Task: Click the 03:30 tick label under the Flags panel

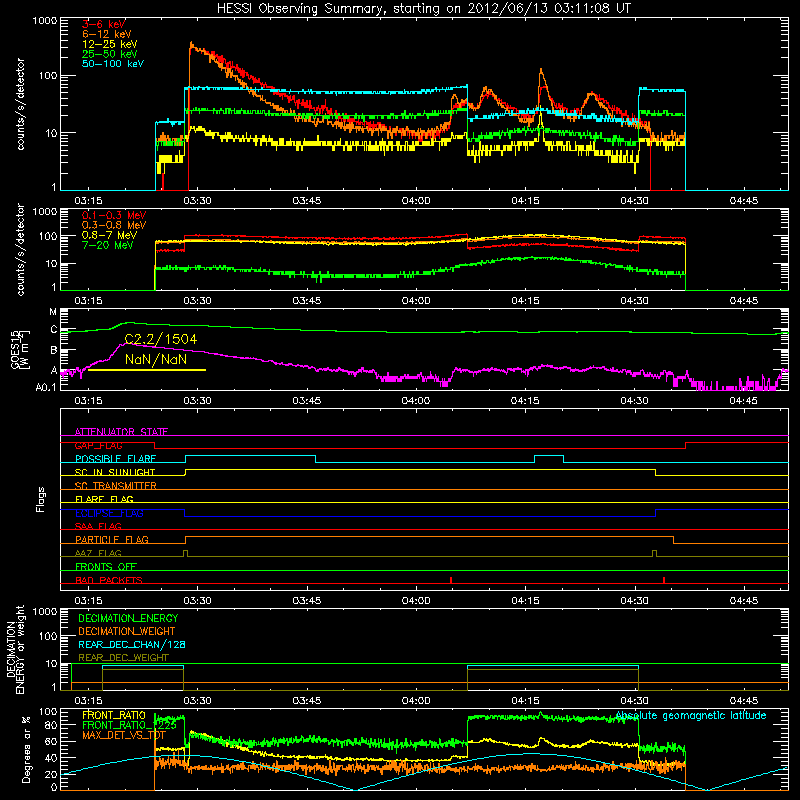Action: tap(197, 601)
